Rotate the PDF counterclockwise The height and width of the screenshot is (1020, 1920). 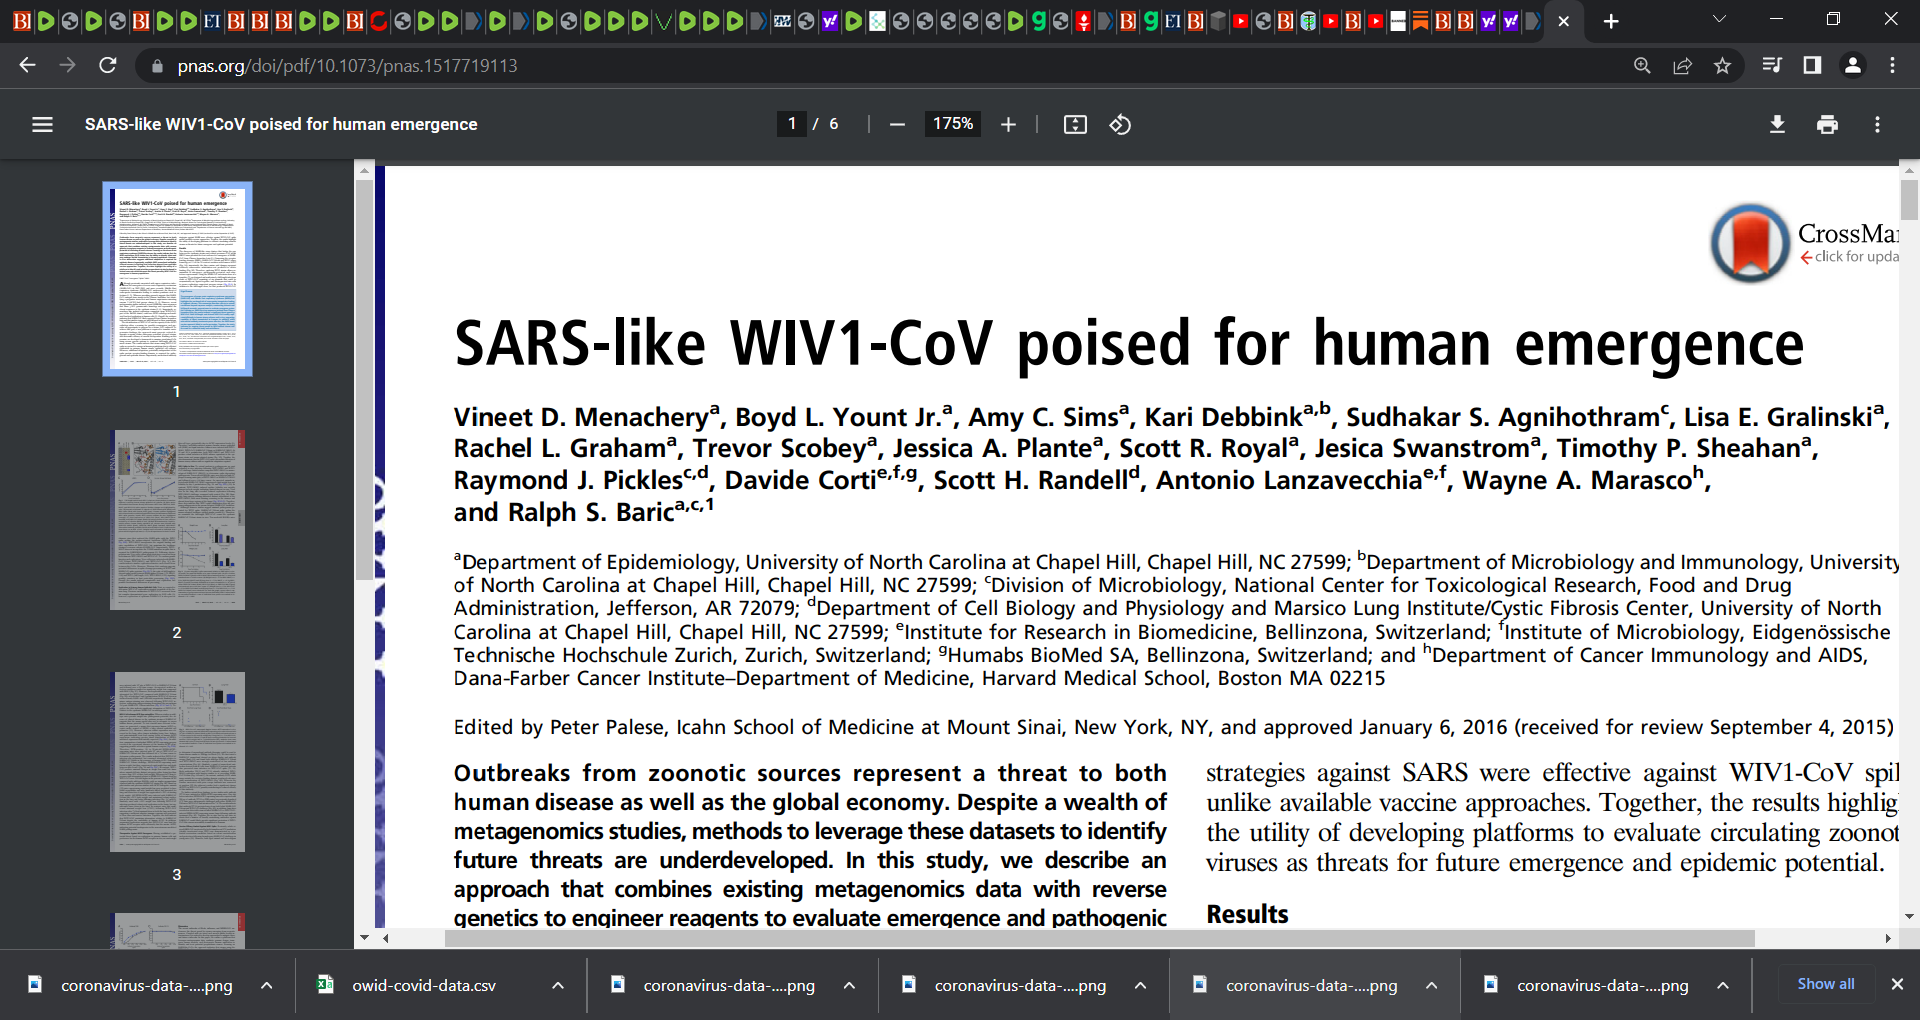pyautogui.click(x=1120, y=124)
